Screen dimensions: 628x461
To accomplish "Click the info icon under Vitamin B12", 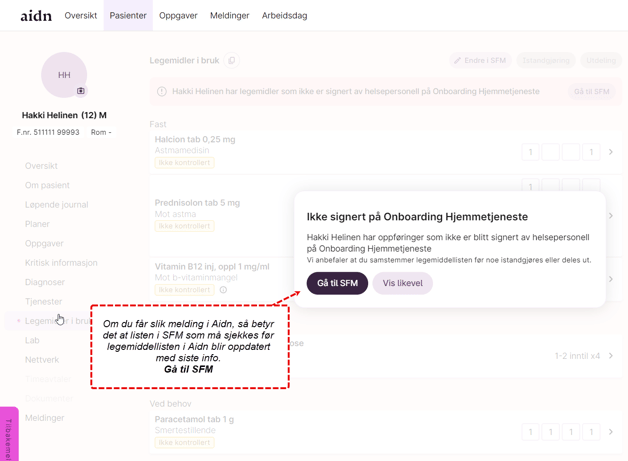I will click(x=223, y=290).
